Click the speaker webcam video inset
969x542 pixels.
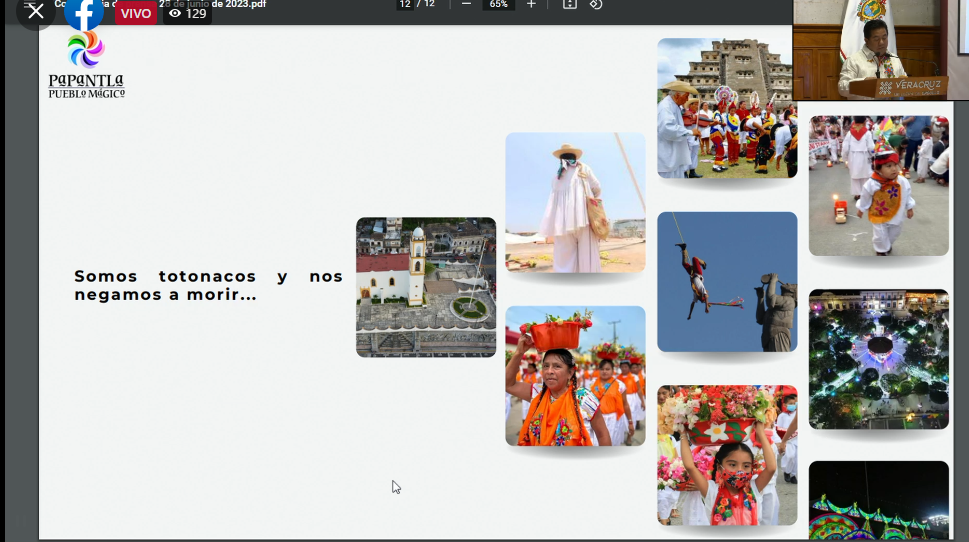[x=881, y=49]
